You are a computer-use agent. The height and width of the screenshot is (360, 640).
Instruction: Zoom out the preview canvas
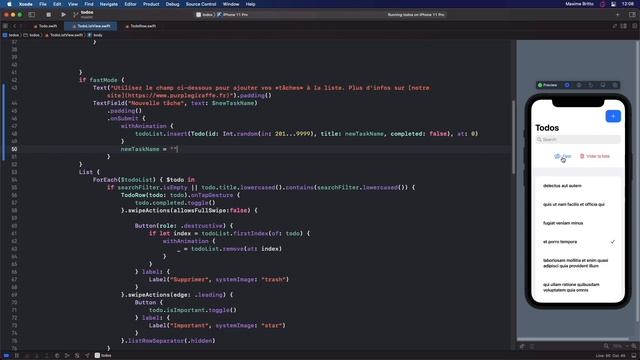point(606,346)
